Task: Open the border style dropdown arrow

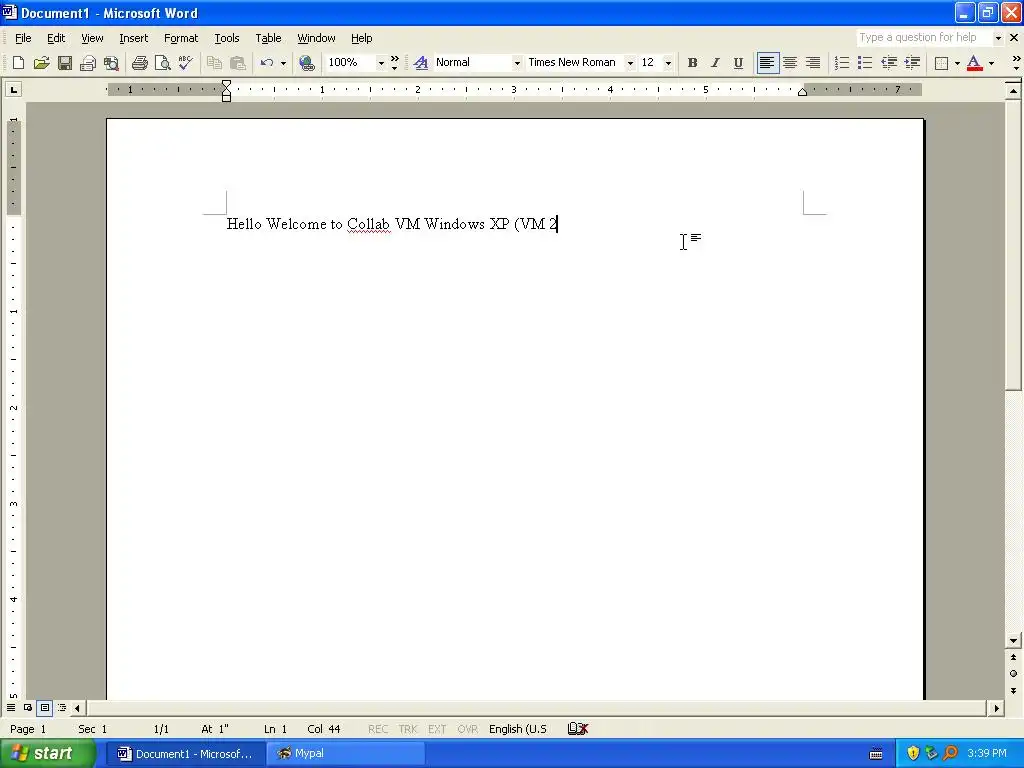Action: [957, 63]
